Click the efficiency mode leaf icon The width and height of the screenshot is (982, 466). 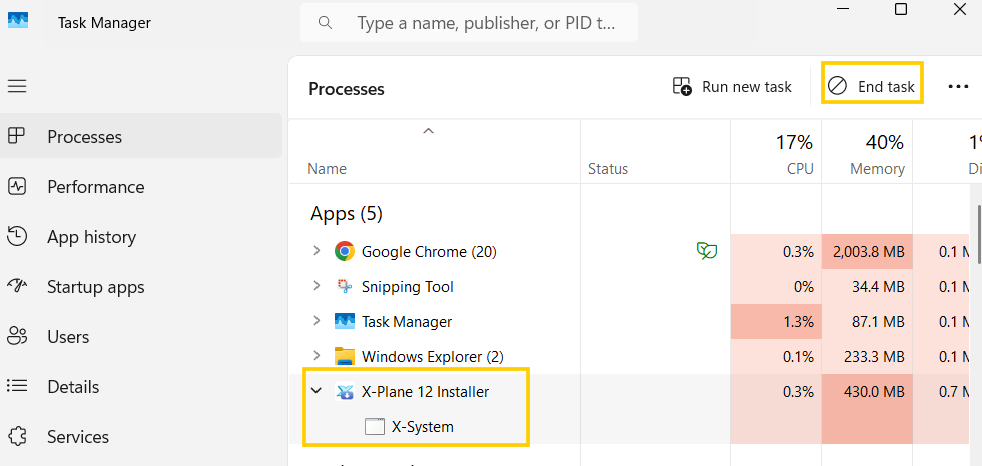pos(707,251)
